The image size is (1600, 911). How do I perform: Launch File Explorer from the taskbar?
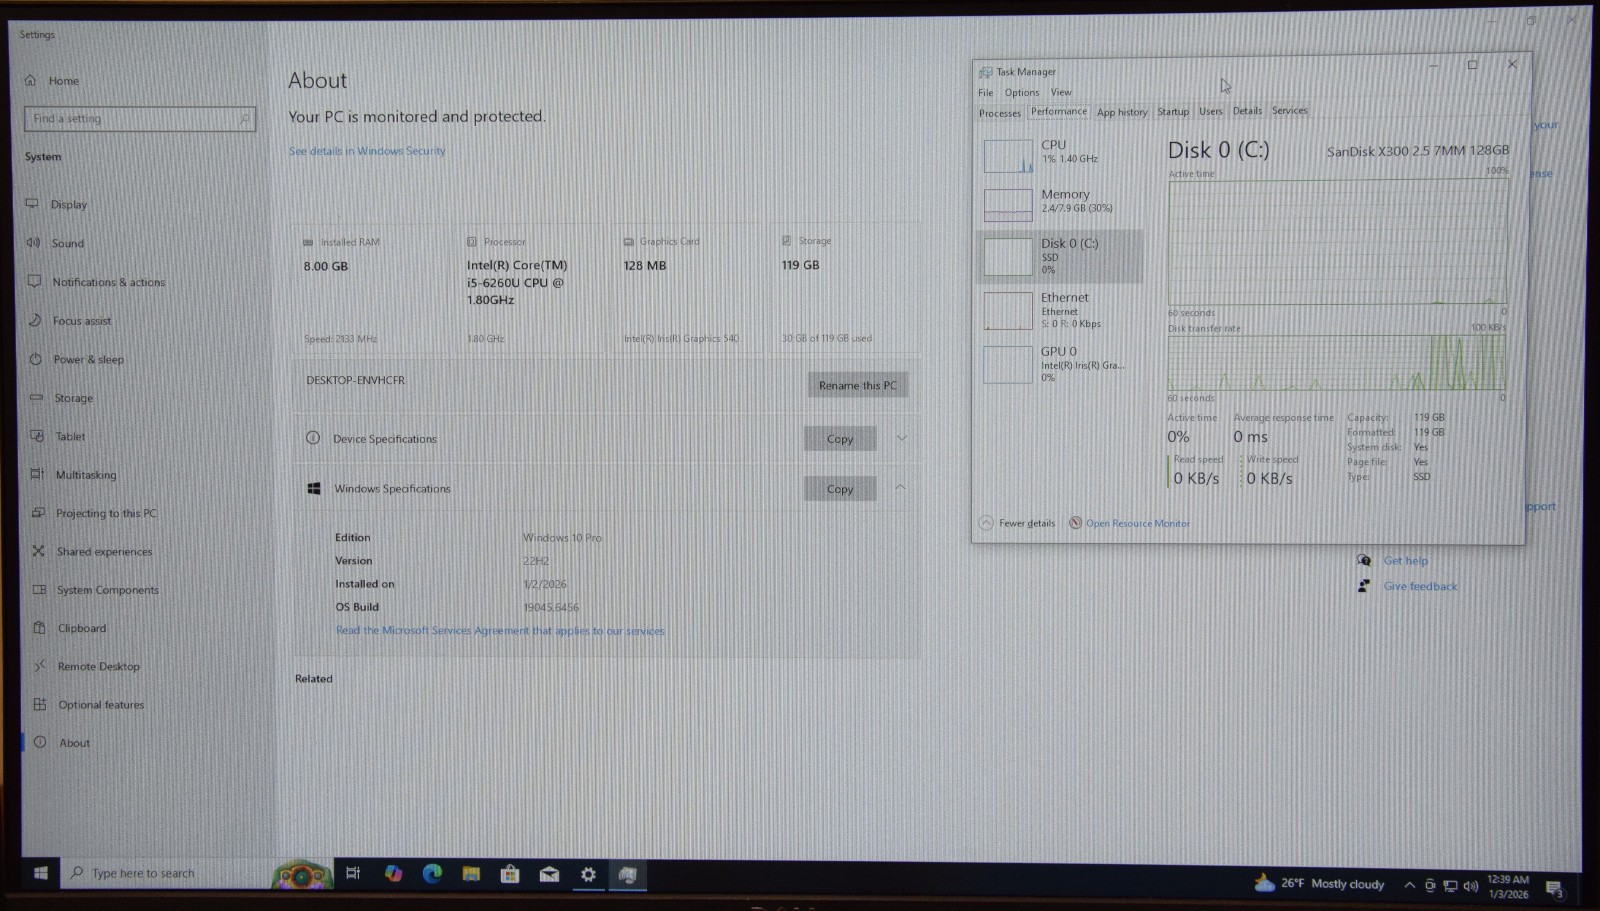(471, 874)
